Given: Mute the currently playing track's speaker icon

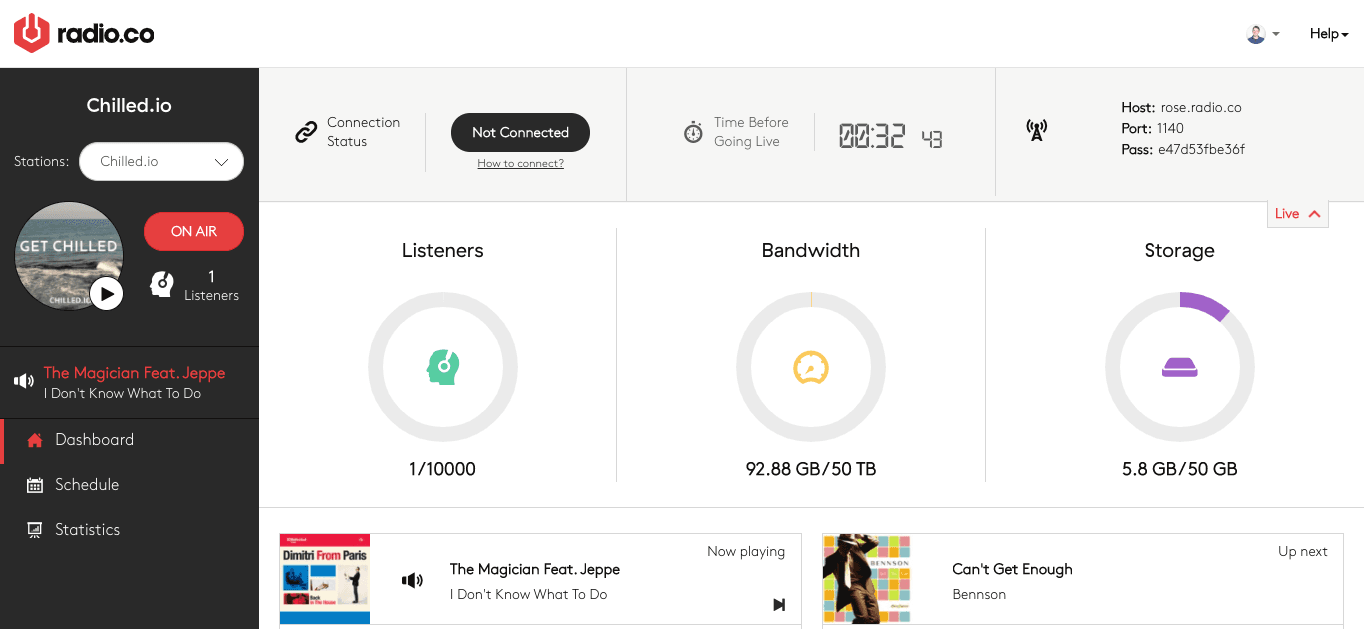Looking at the screenshot, I should [x=413, y=580].
